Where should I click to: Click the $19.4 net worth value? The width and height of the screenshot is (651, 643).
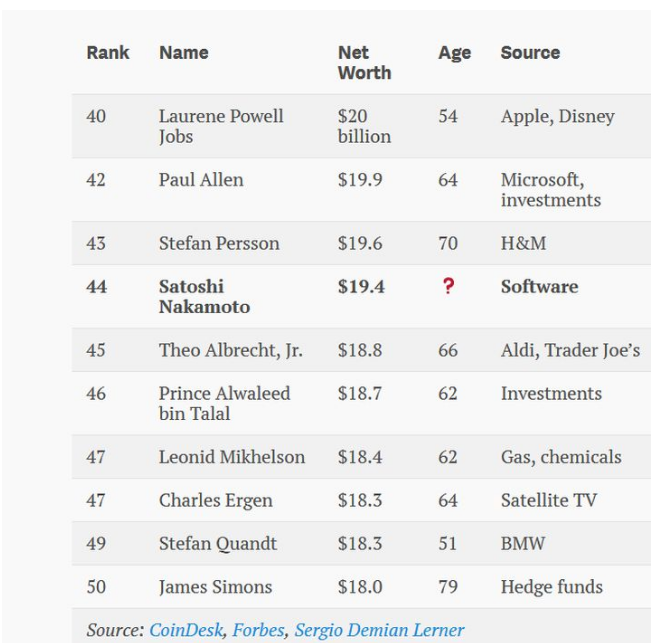coord(360,287)
